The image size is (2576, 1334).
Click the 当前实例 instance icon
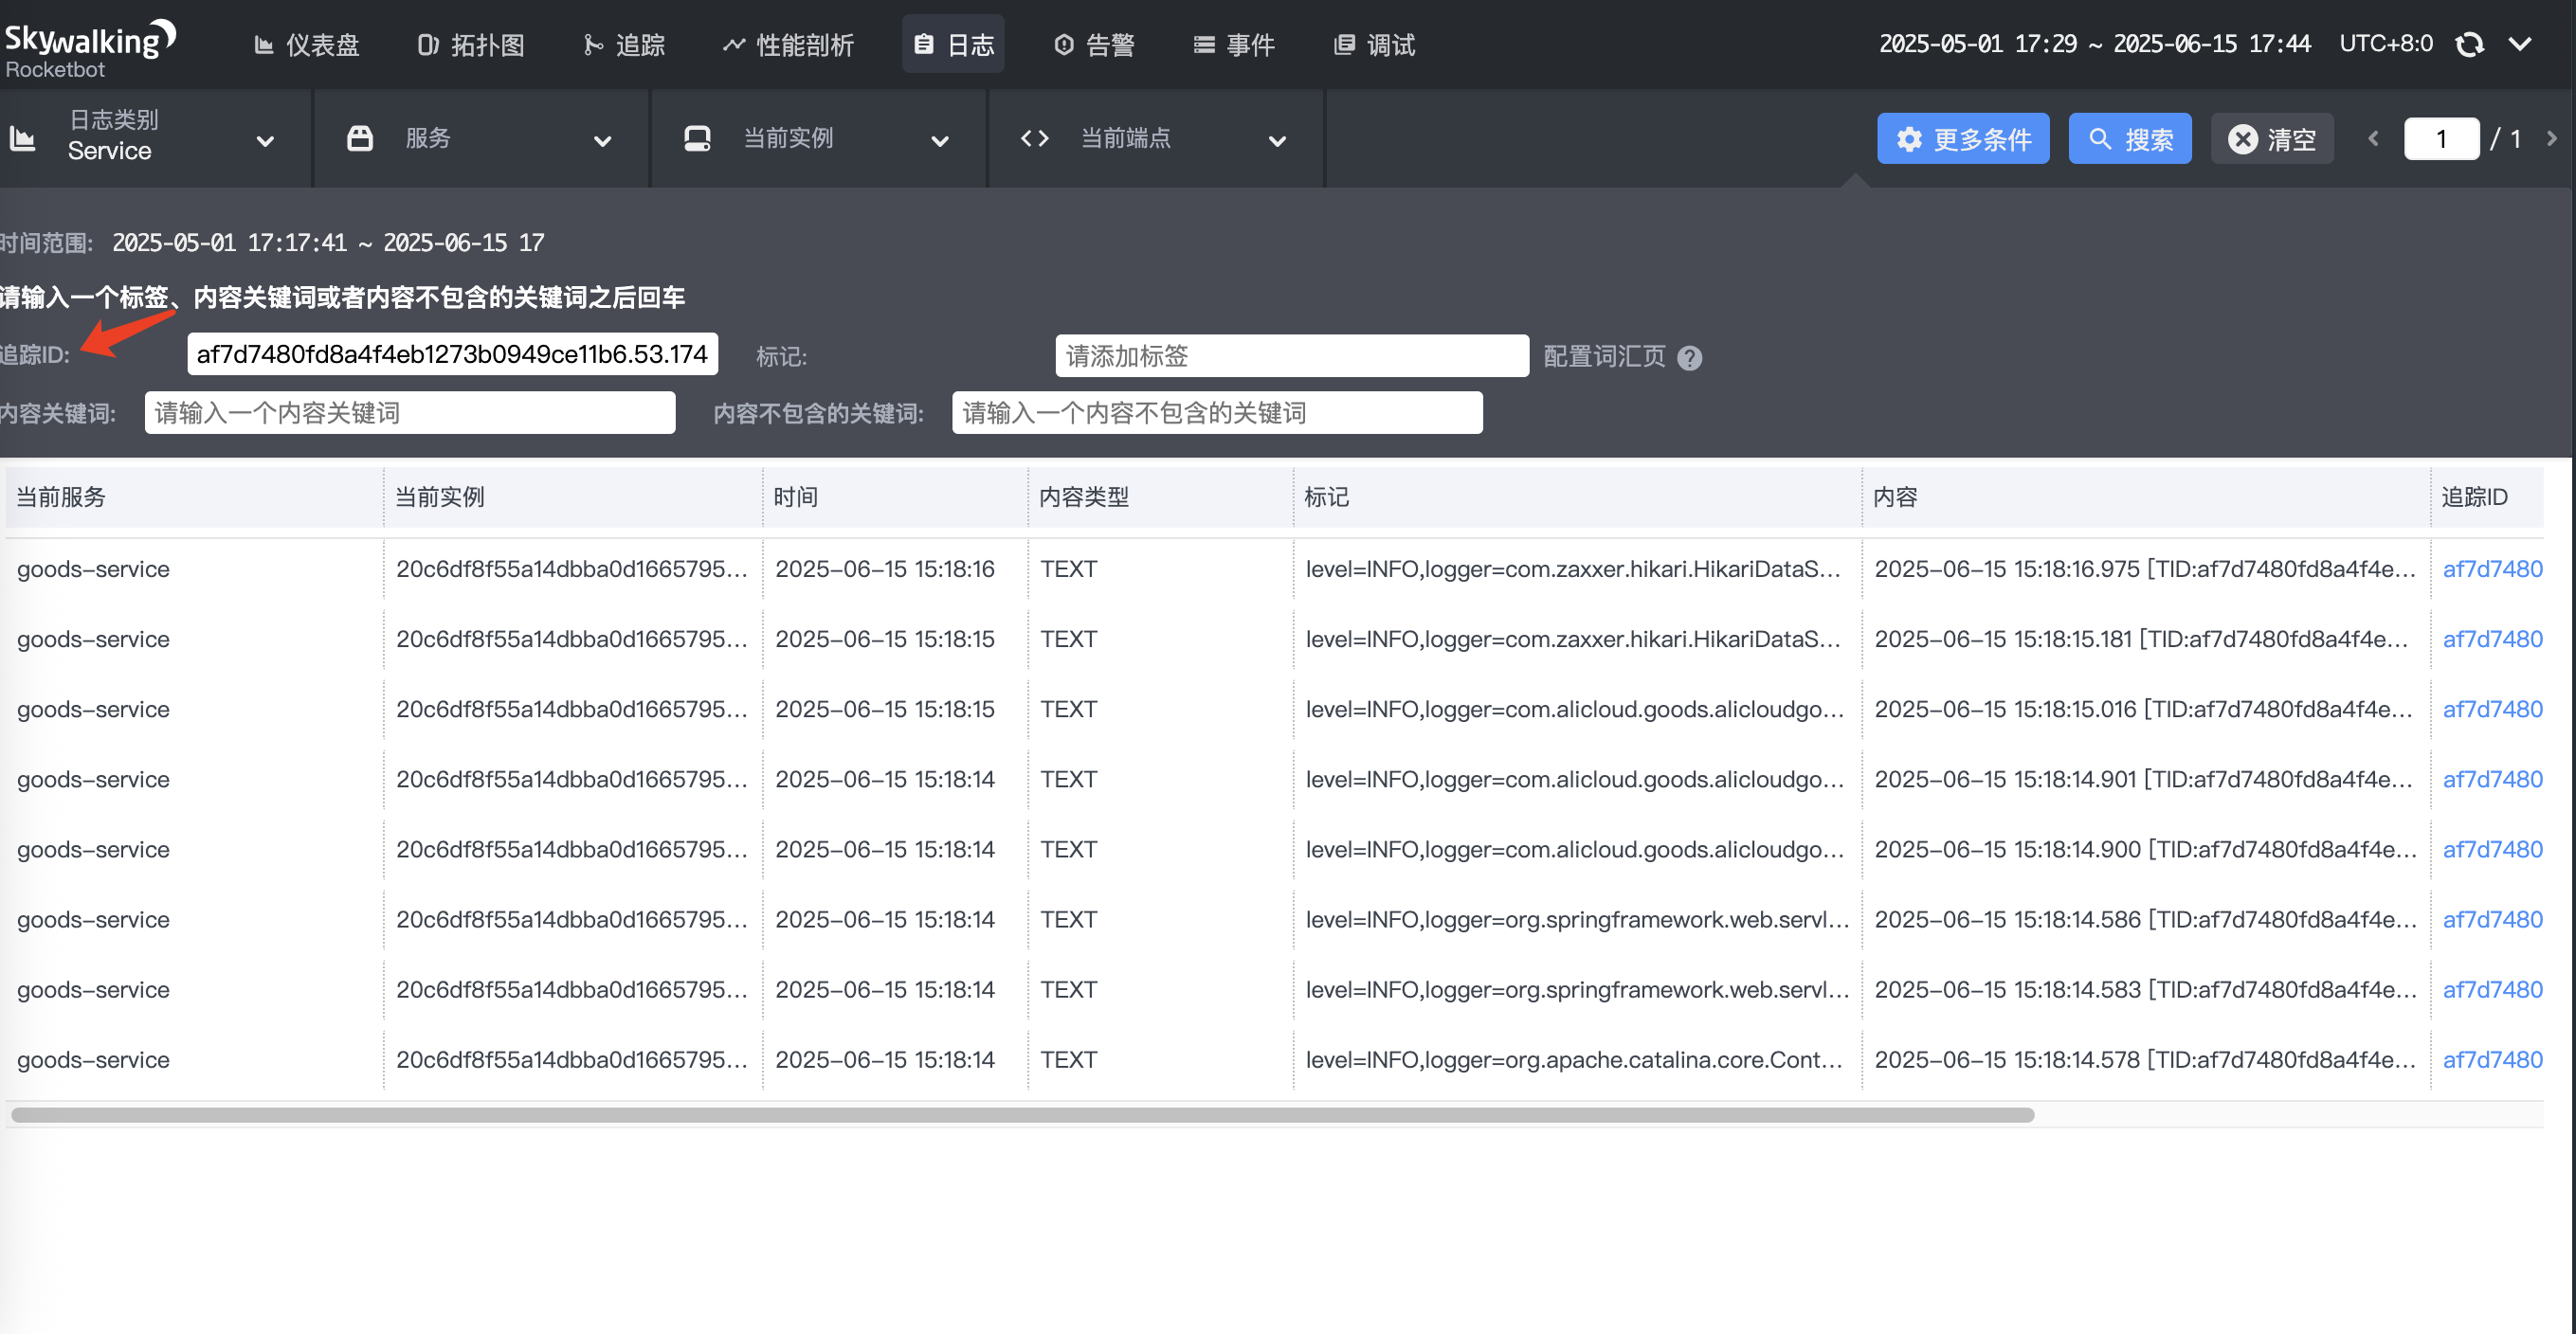click(x=697, y=139)
